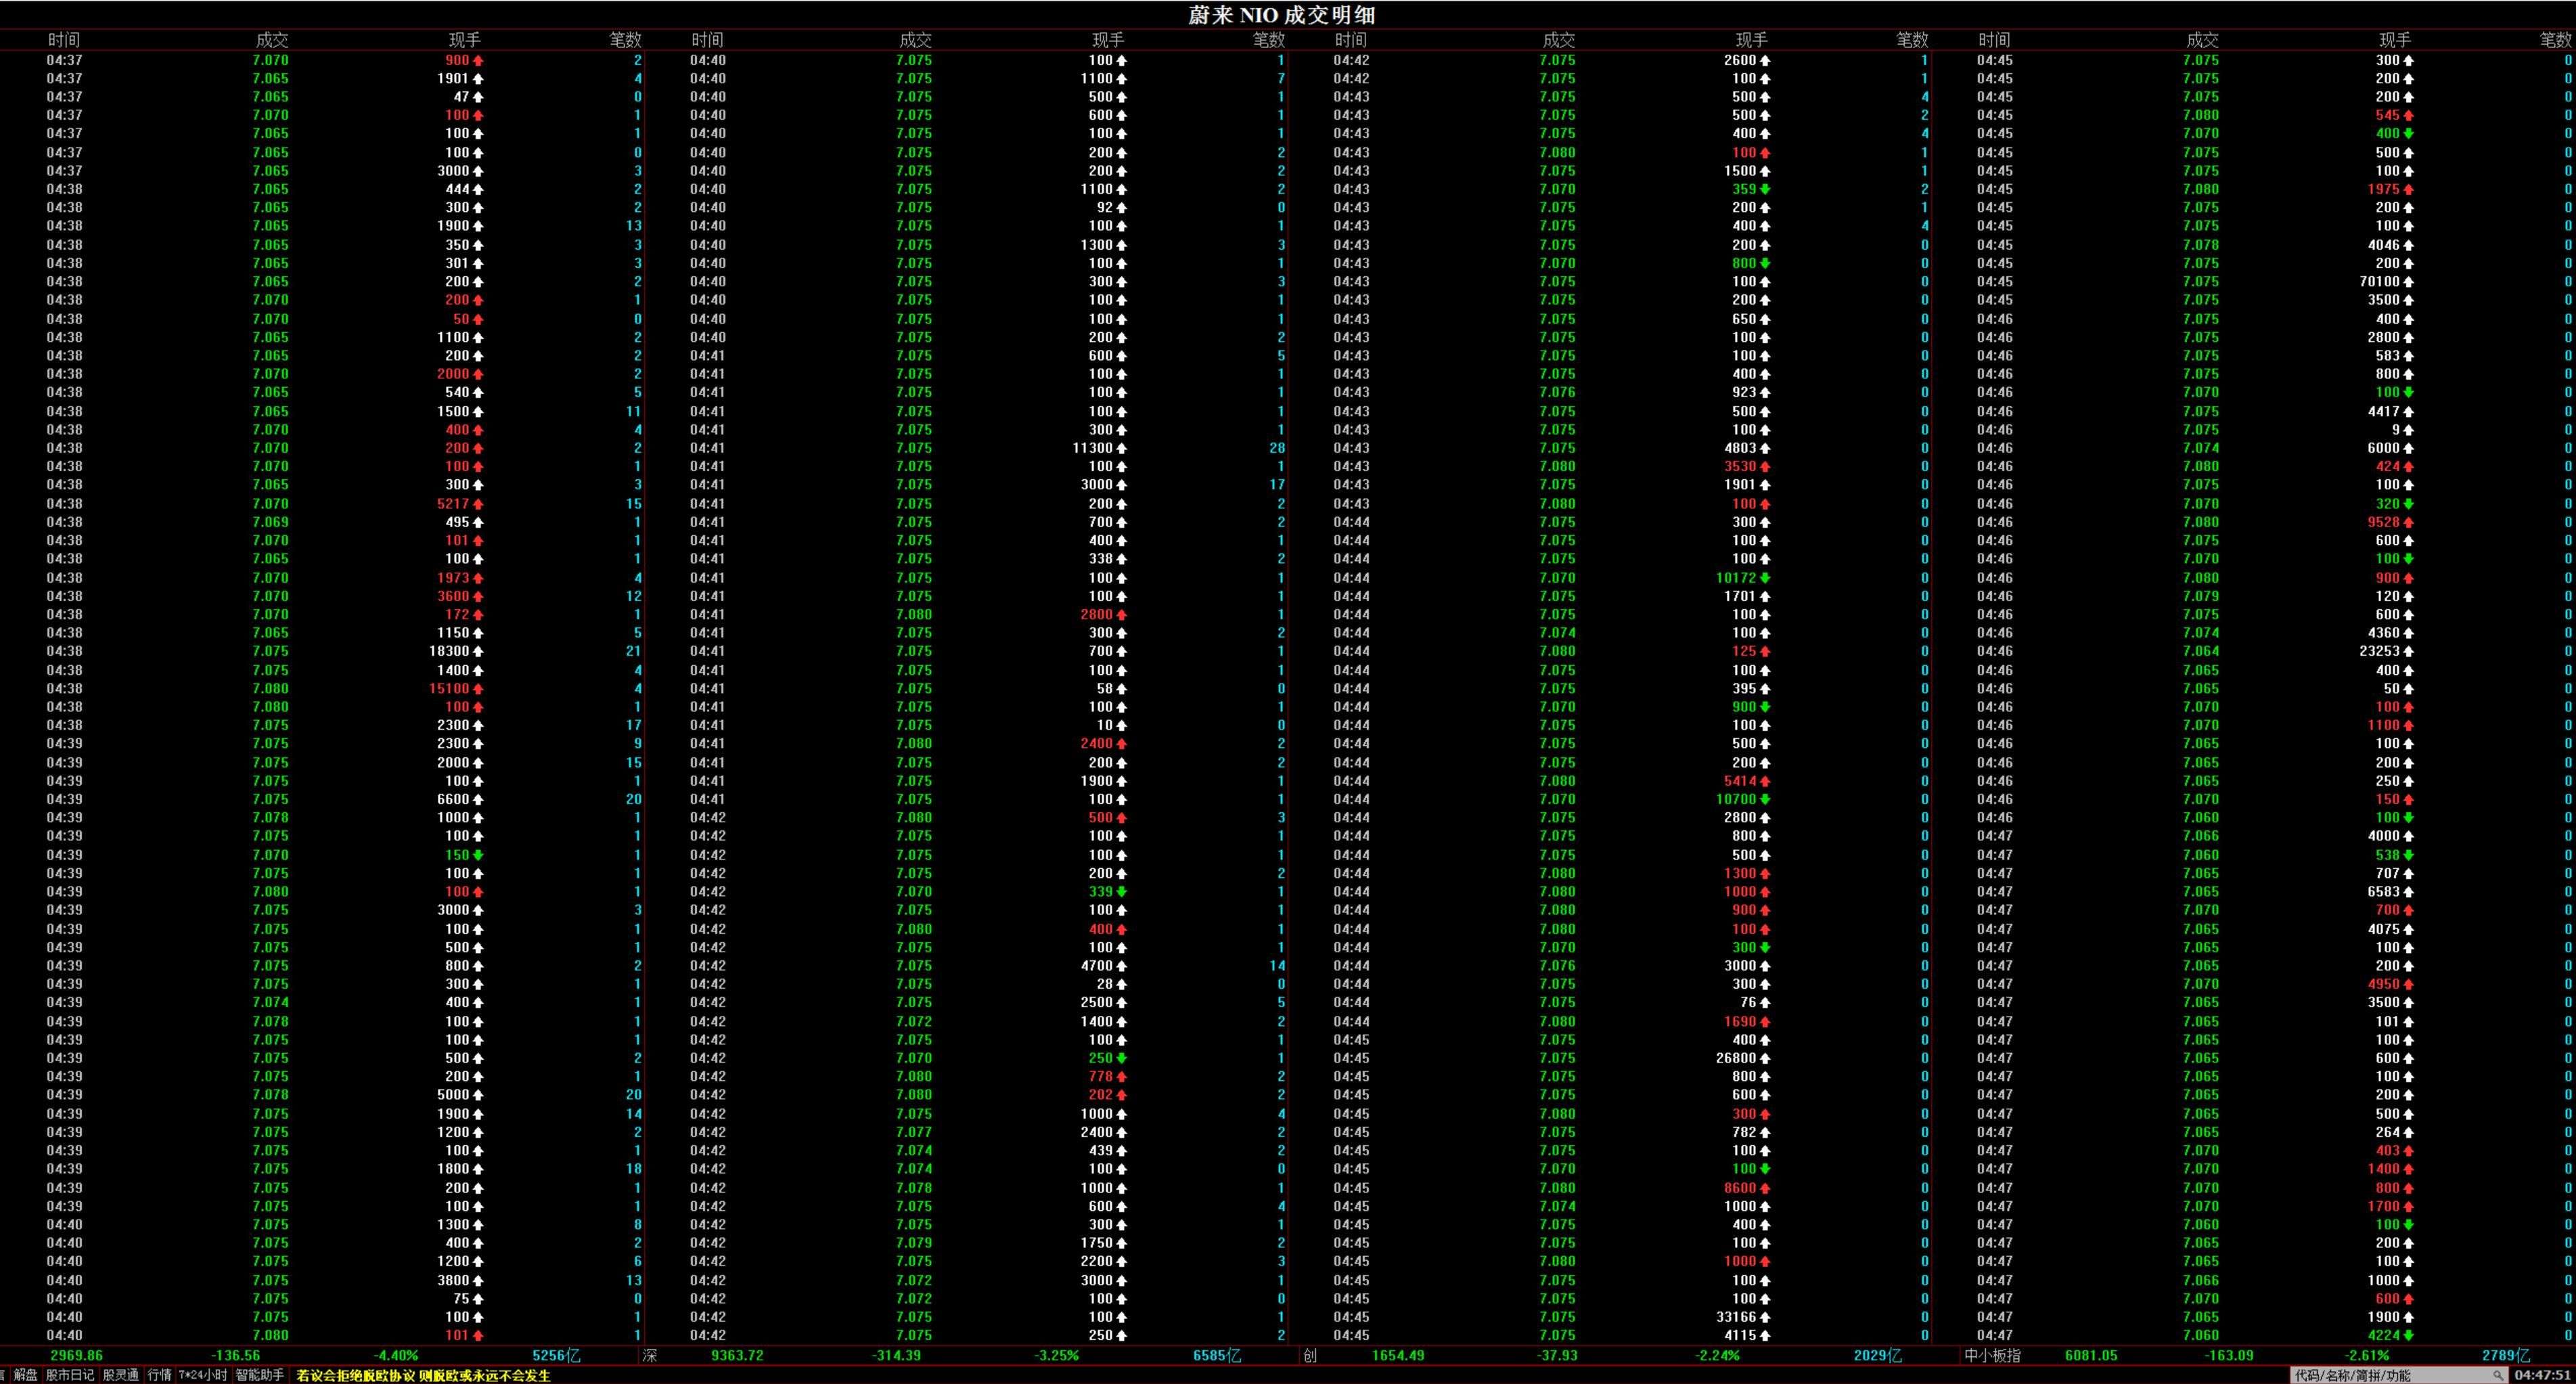Click the 707 volume cell
2576x1384 pixels.
[2394, 873]
